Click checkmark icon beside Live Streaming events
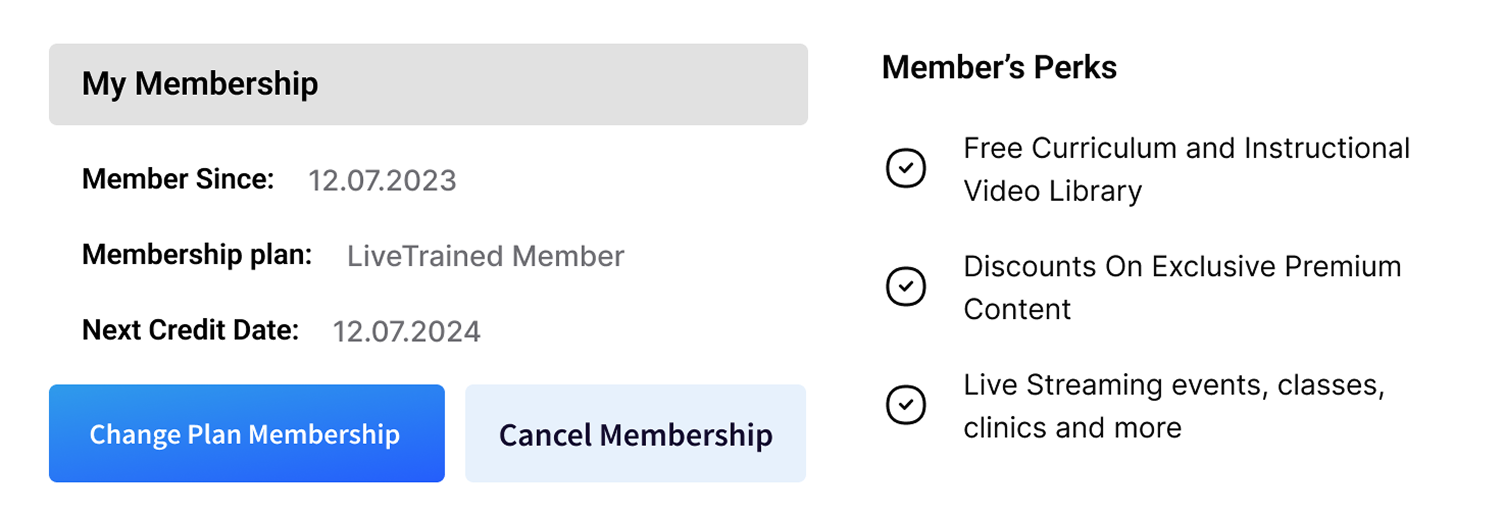 [906, 405]
